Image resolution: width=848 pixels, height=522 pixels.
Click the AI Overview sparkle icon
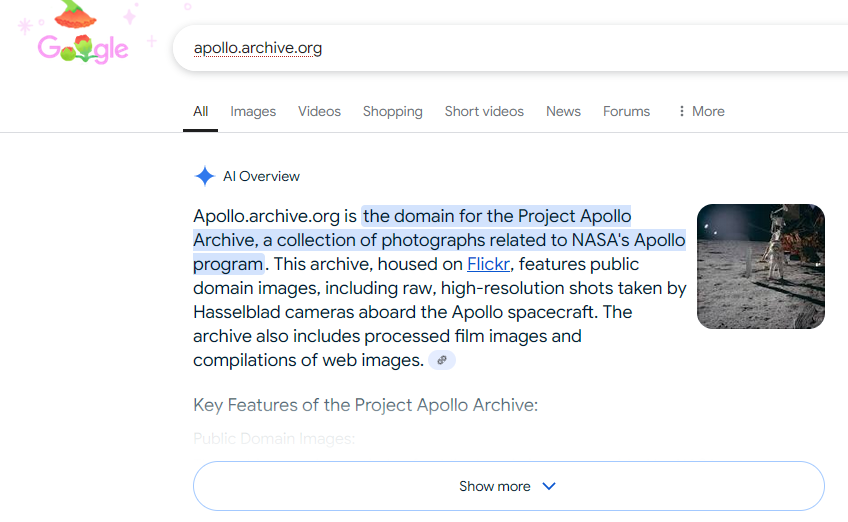click(204, 176)
